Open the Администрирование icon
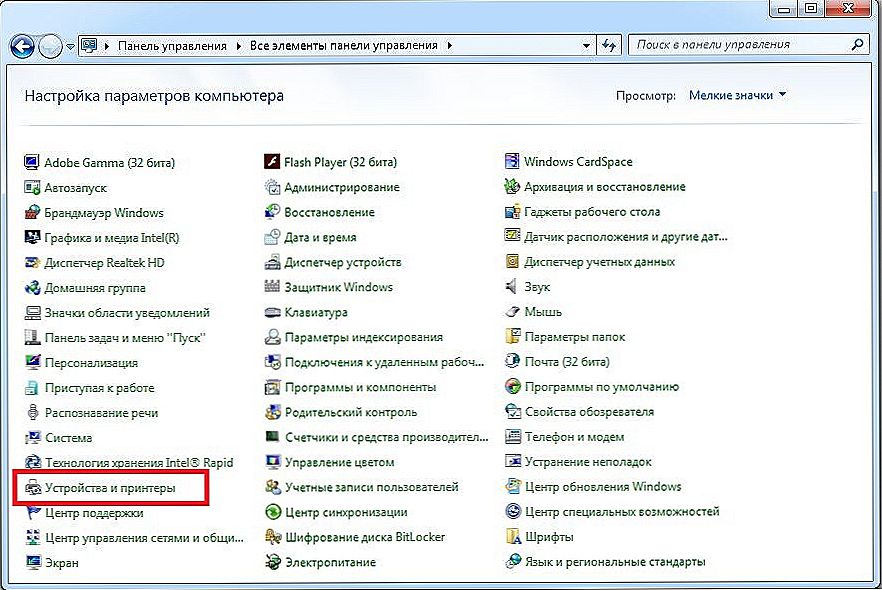Viewport: 882px width, 590px height. (272, 187)
